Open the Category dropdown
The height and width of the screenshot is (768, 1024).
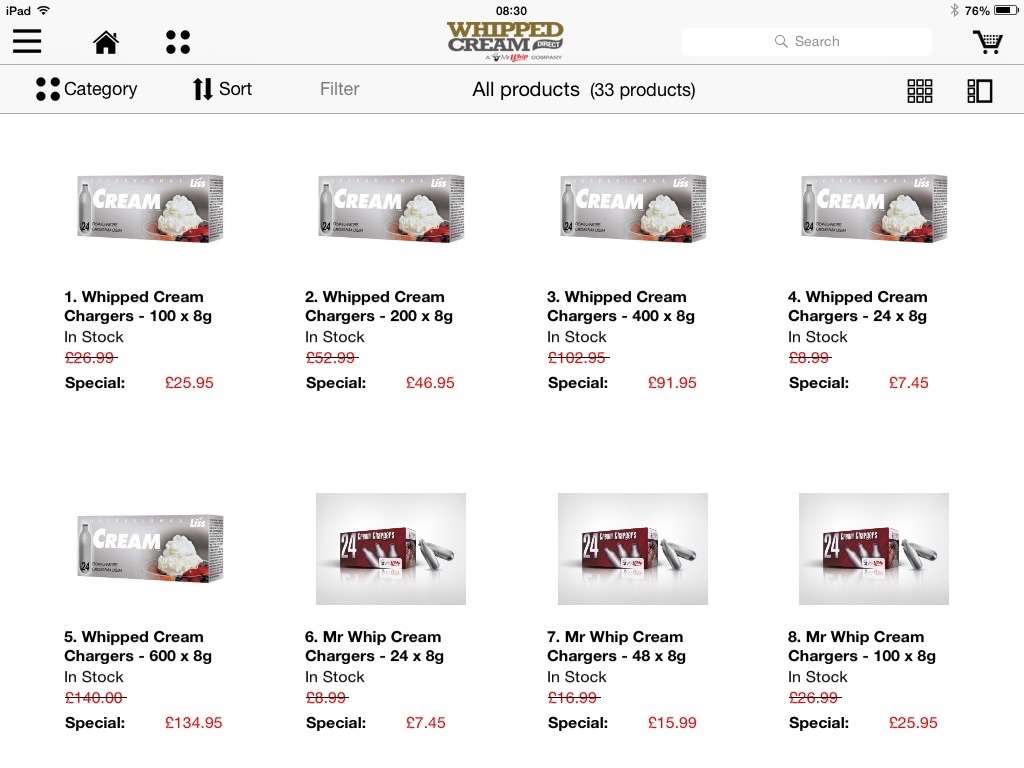point(86,89)
